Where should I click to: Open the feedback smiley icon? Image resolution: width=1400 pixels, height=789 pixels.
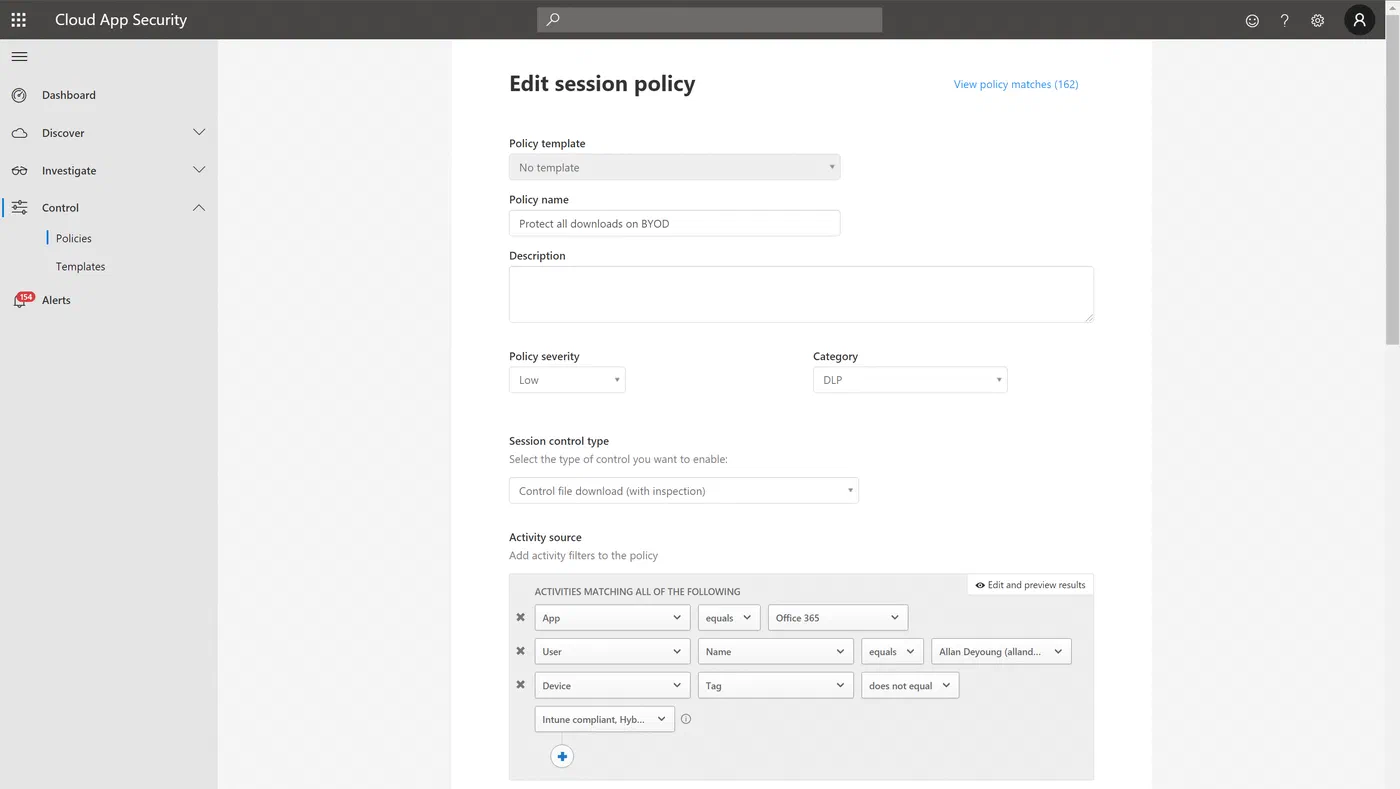(x=1252, y=20)
